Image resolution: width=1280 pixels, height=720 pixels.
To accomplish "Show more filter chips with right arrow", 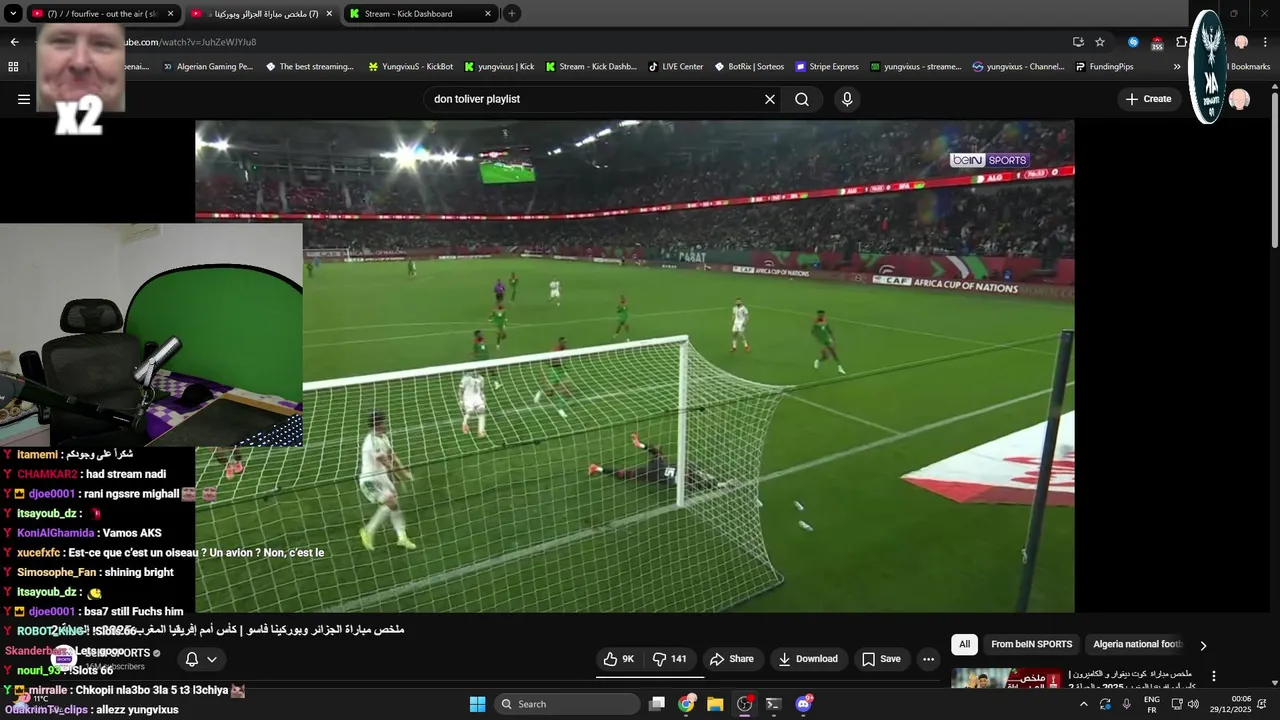I will pos(1203,646).
